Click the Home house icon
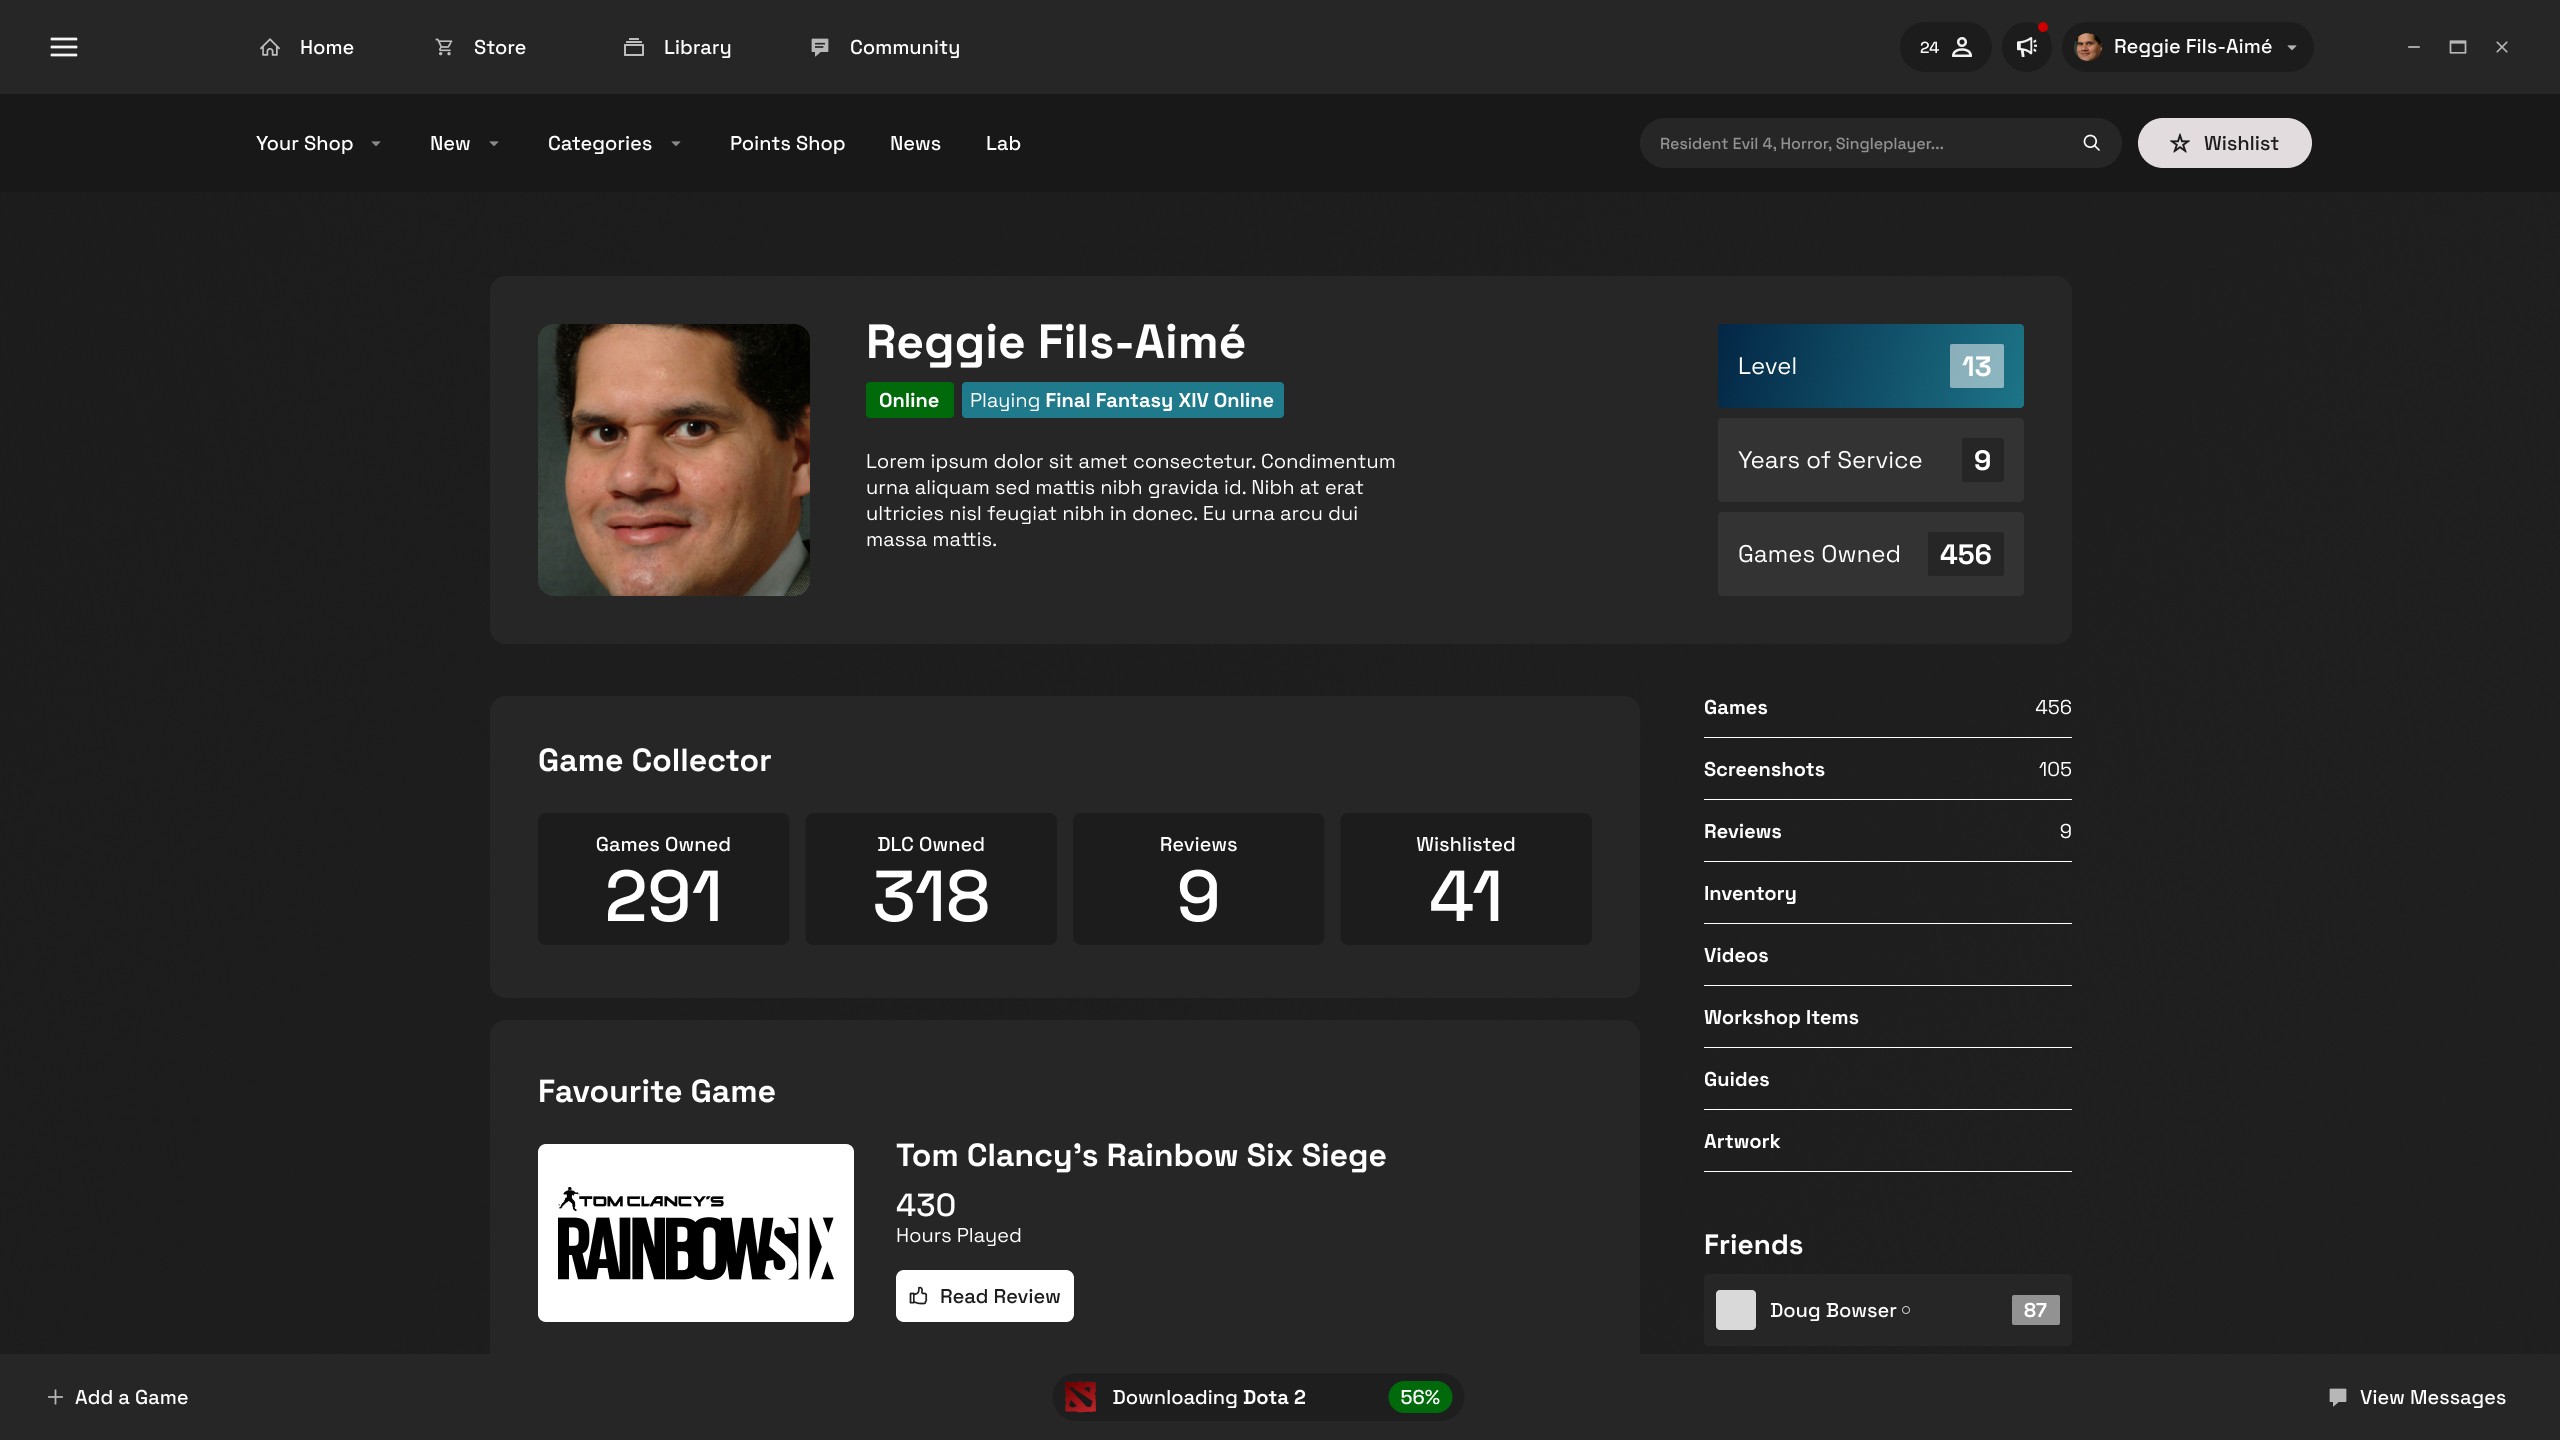This screenshot has width=2560, height=1440. point(270,47)
